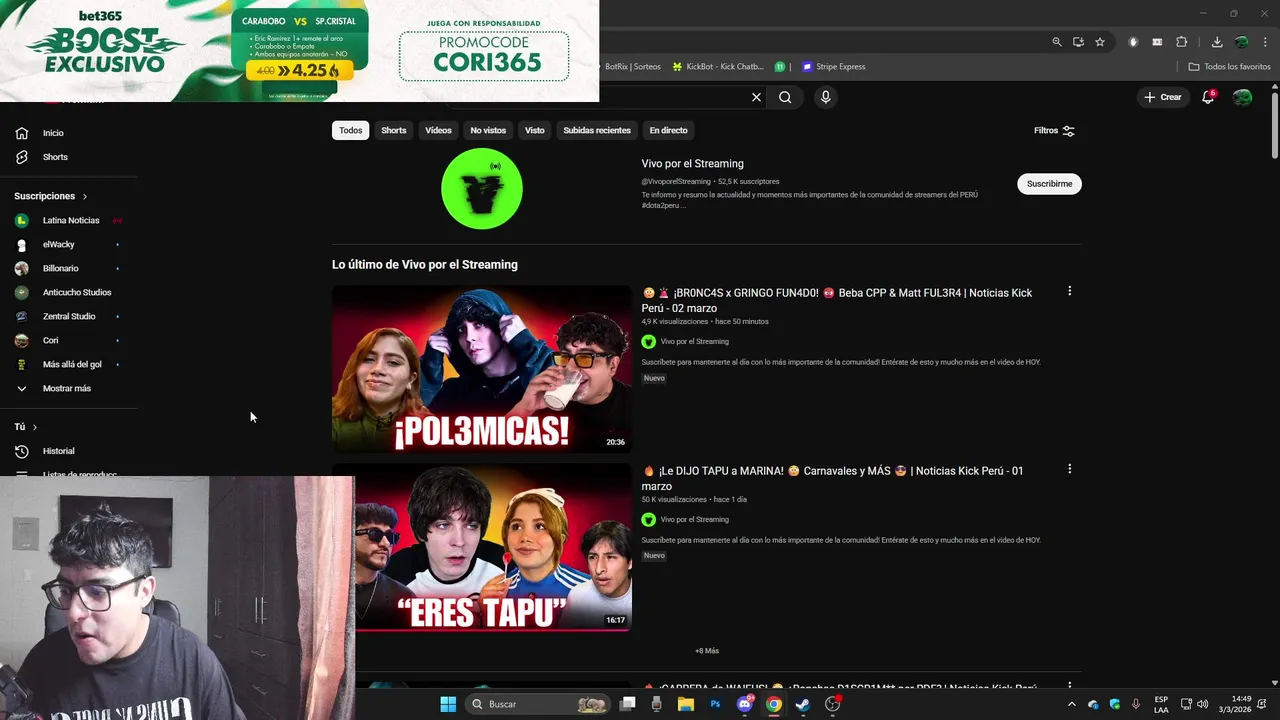The height and width of the screenshot is (720, 1280).
Task: Select the Videos filter chip
Action: coord(438,130)
